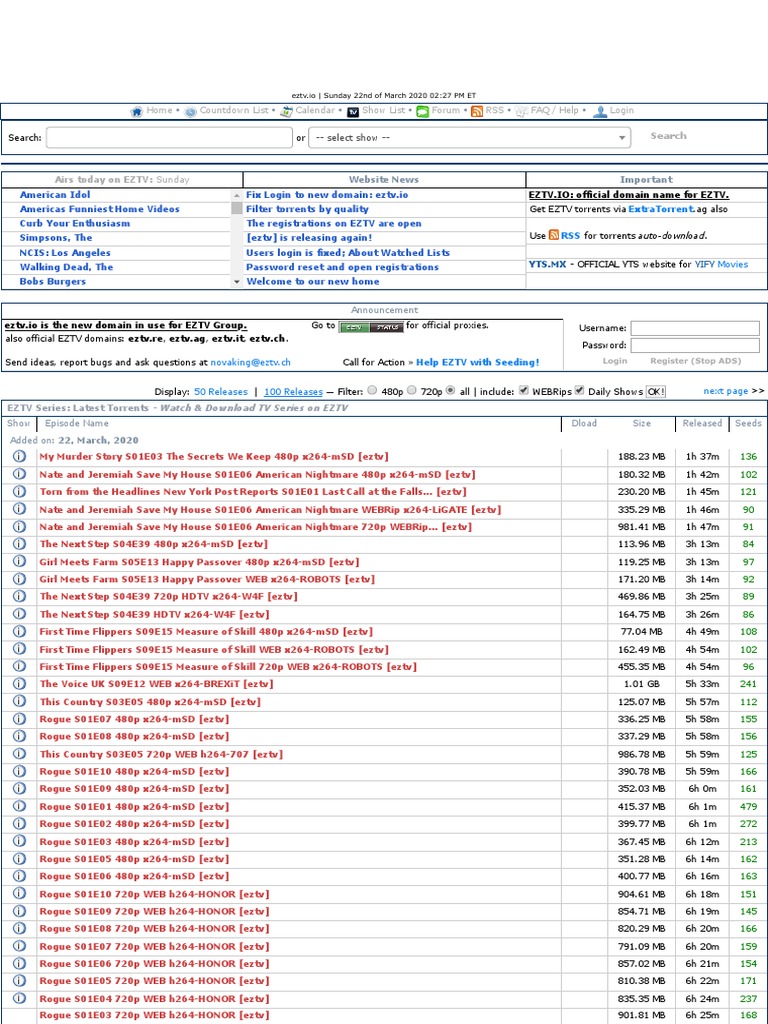The width and height of the screenshot is (768, 1024).
Task: Open the Calendar menu item
Action: click(315, 110)
